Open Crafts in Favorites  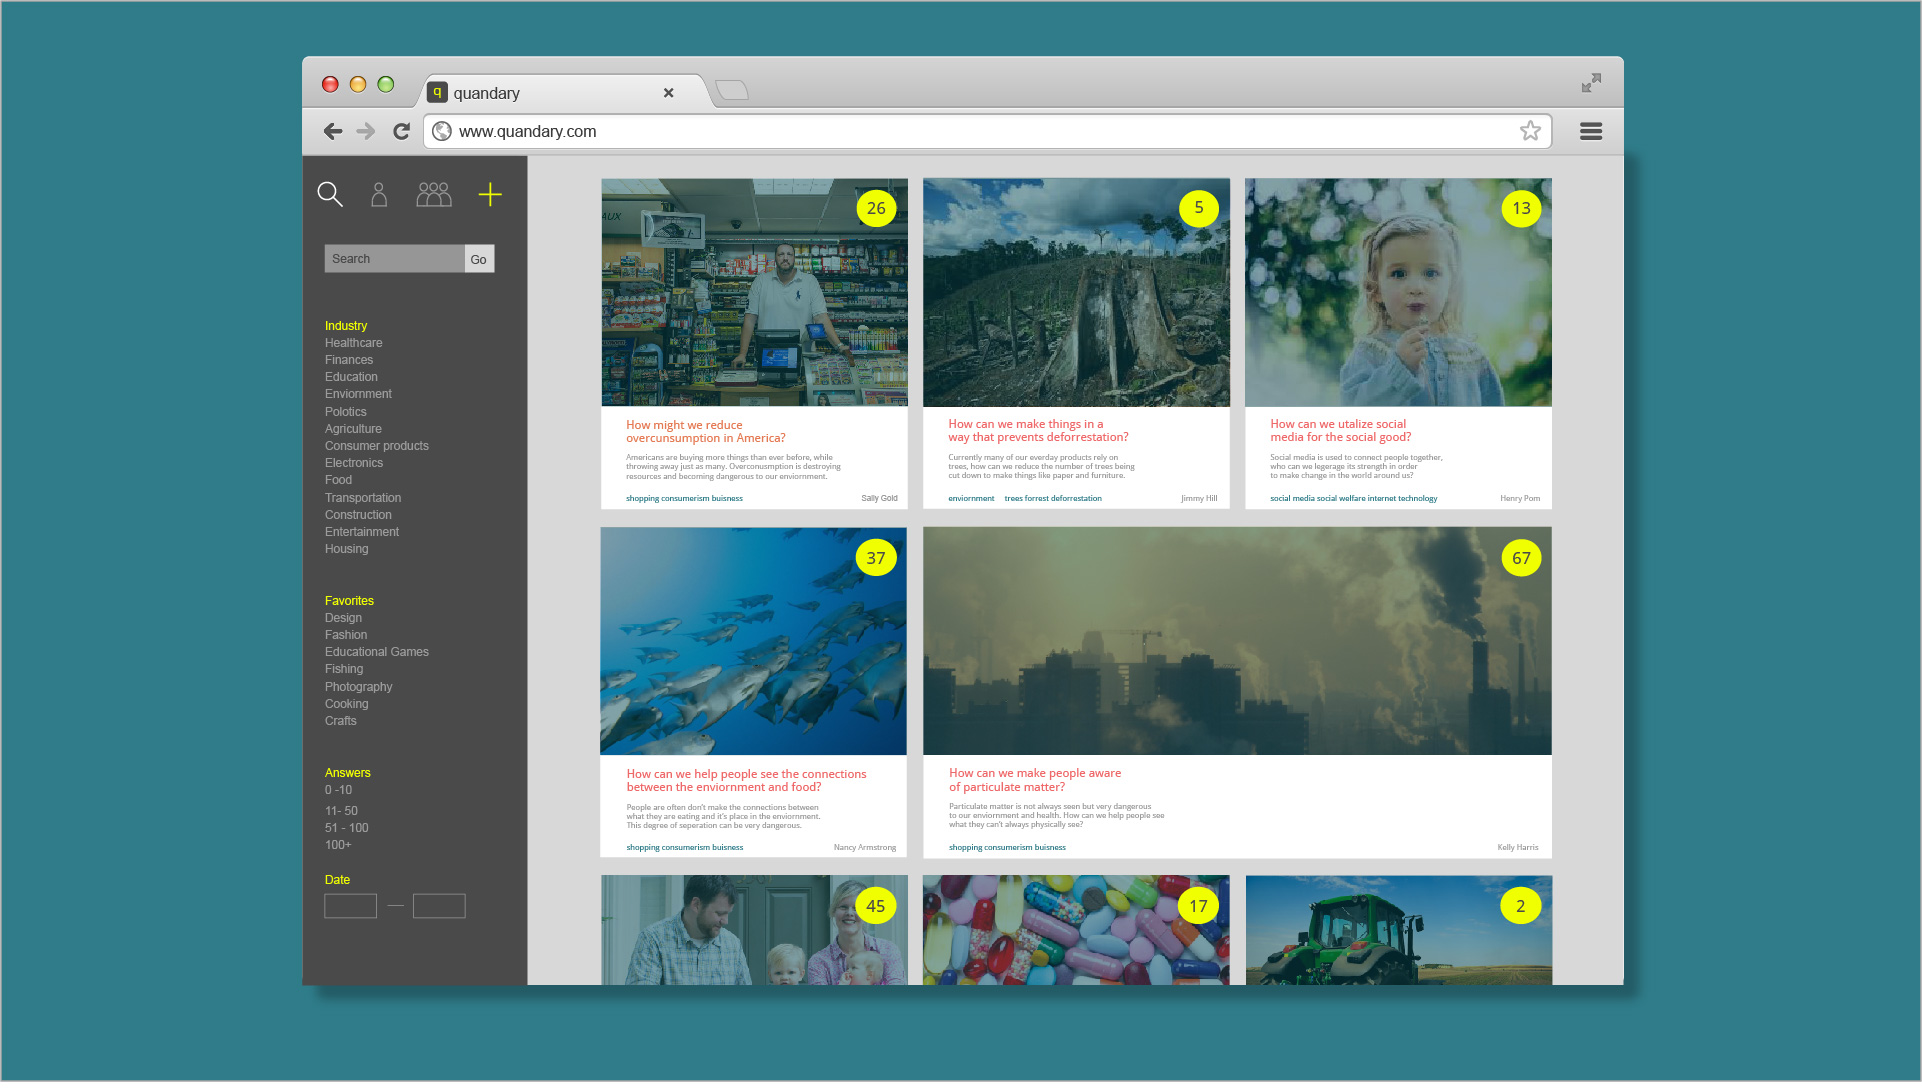pos(340,721)
